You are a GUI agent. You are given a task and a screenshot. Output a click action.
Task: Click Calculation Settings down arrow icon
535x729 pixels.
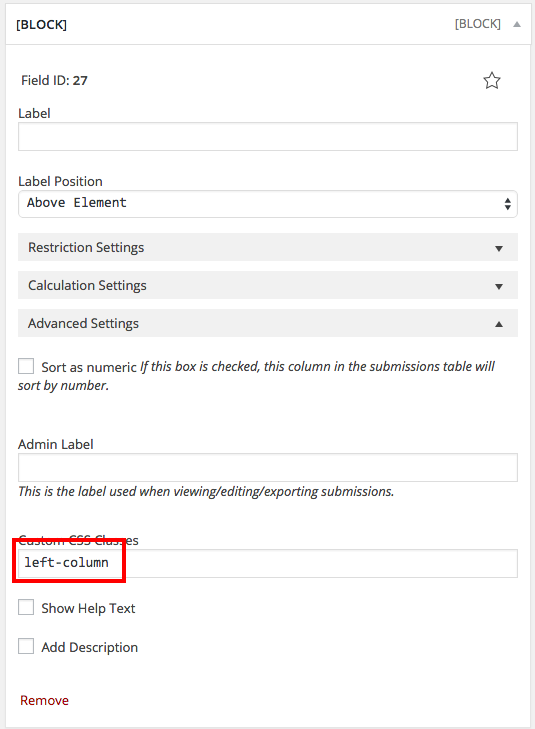[x=499, y=286]
